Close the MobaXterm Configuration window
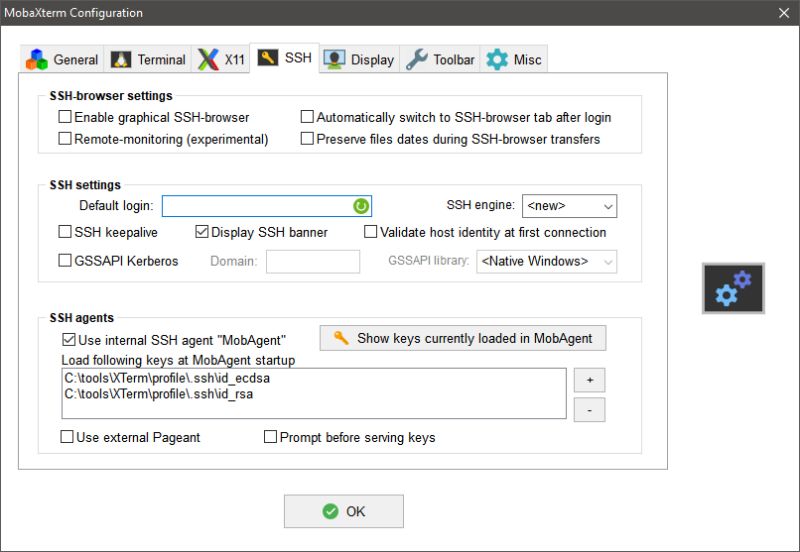The height and width of the screenshot is (552, 800). coord(784,13)
